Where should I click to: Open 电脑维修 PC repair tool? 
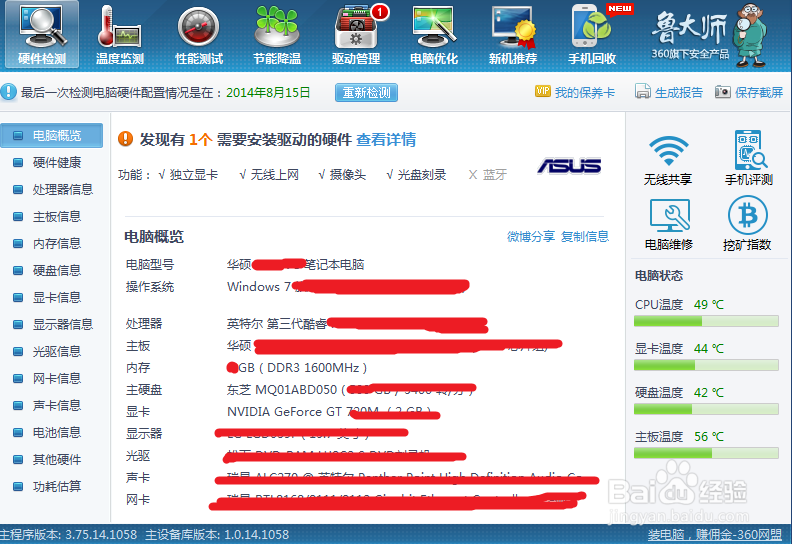tap(669, 224)
